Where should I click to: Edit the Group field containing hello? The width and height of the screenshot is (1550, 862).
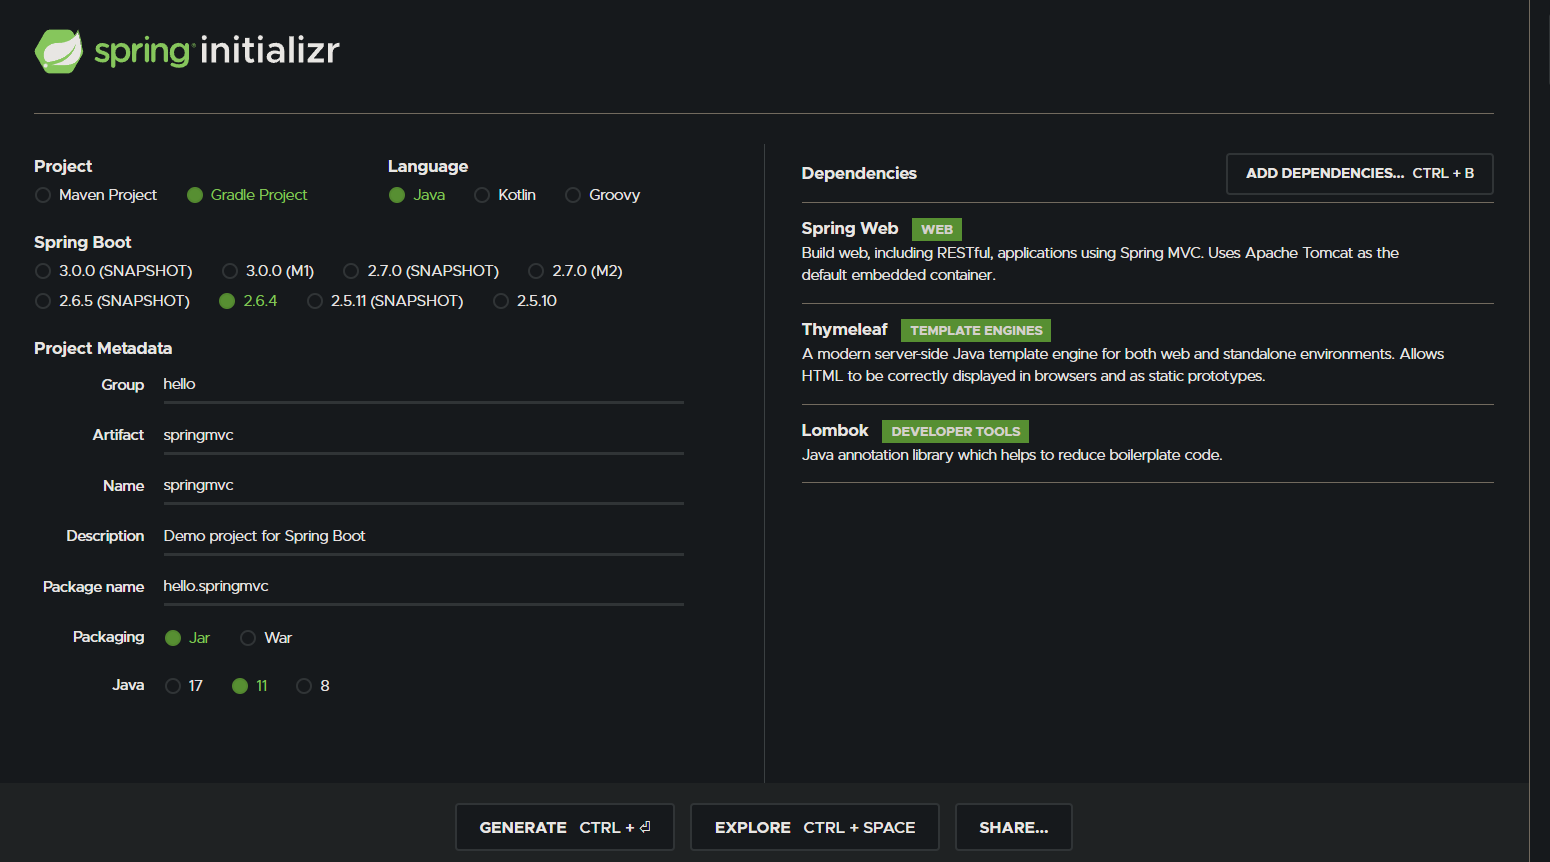[x=423, y=384]
